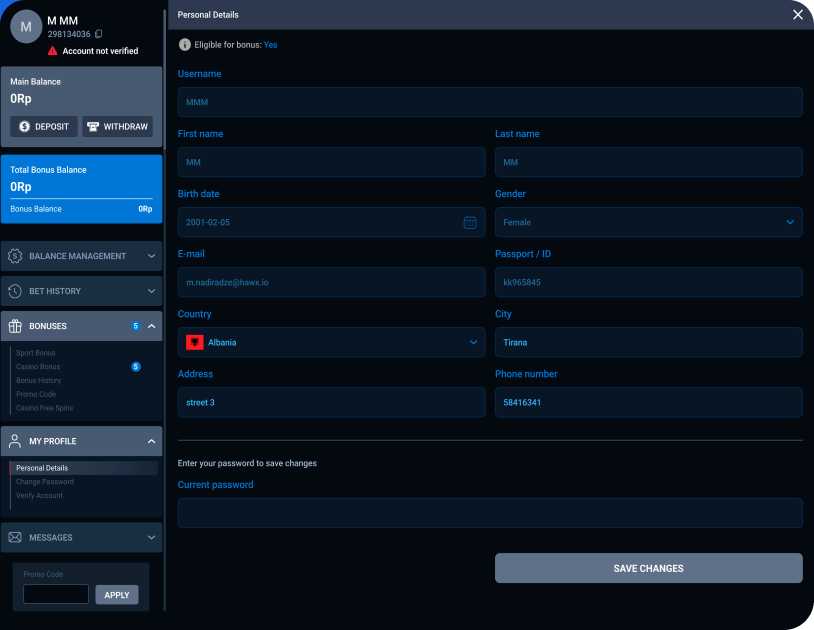Screen dimensions: 814x630
Task: Open the Country dropdown
Action: point(331,342)
